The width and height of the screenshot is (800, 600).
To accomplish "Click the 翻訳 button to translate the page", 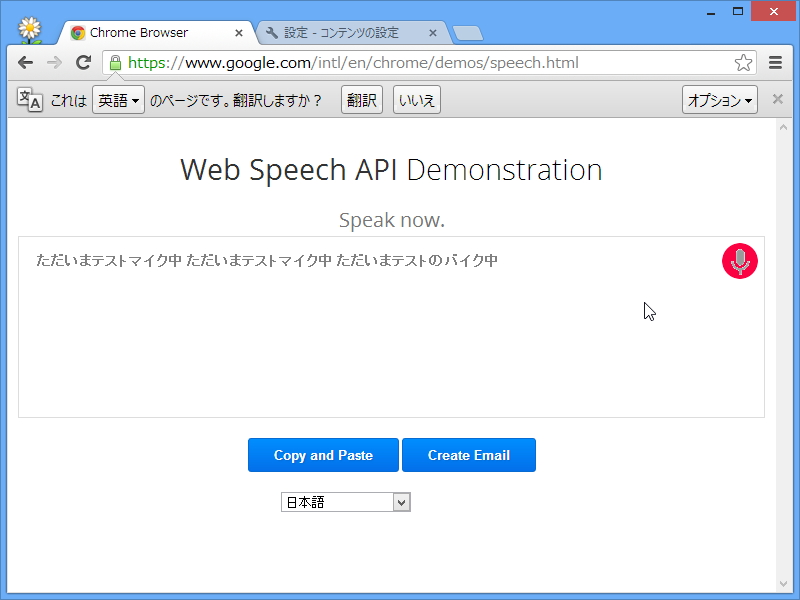I will [x=361, y=99].
